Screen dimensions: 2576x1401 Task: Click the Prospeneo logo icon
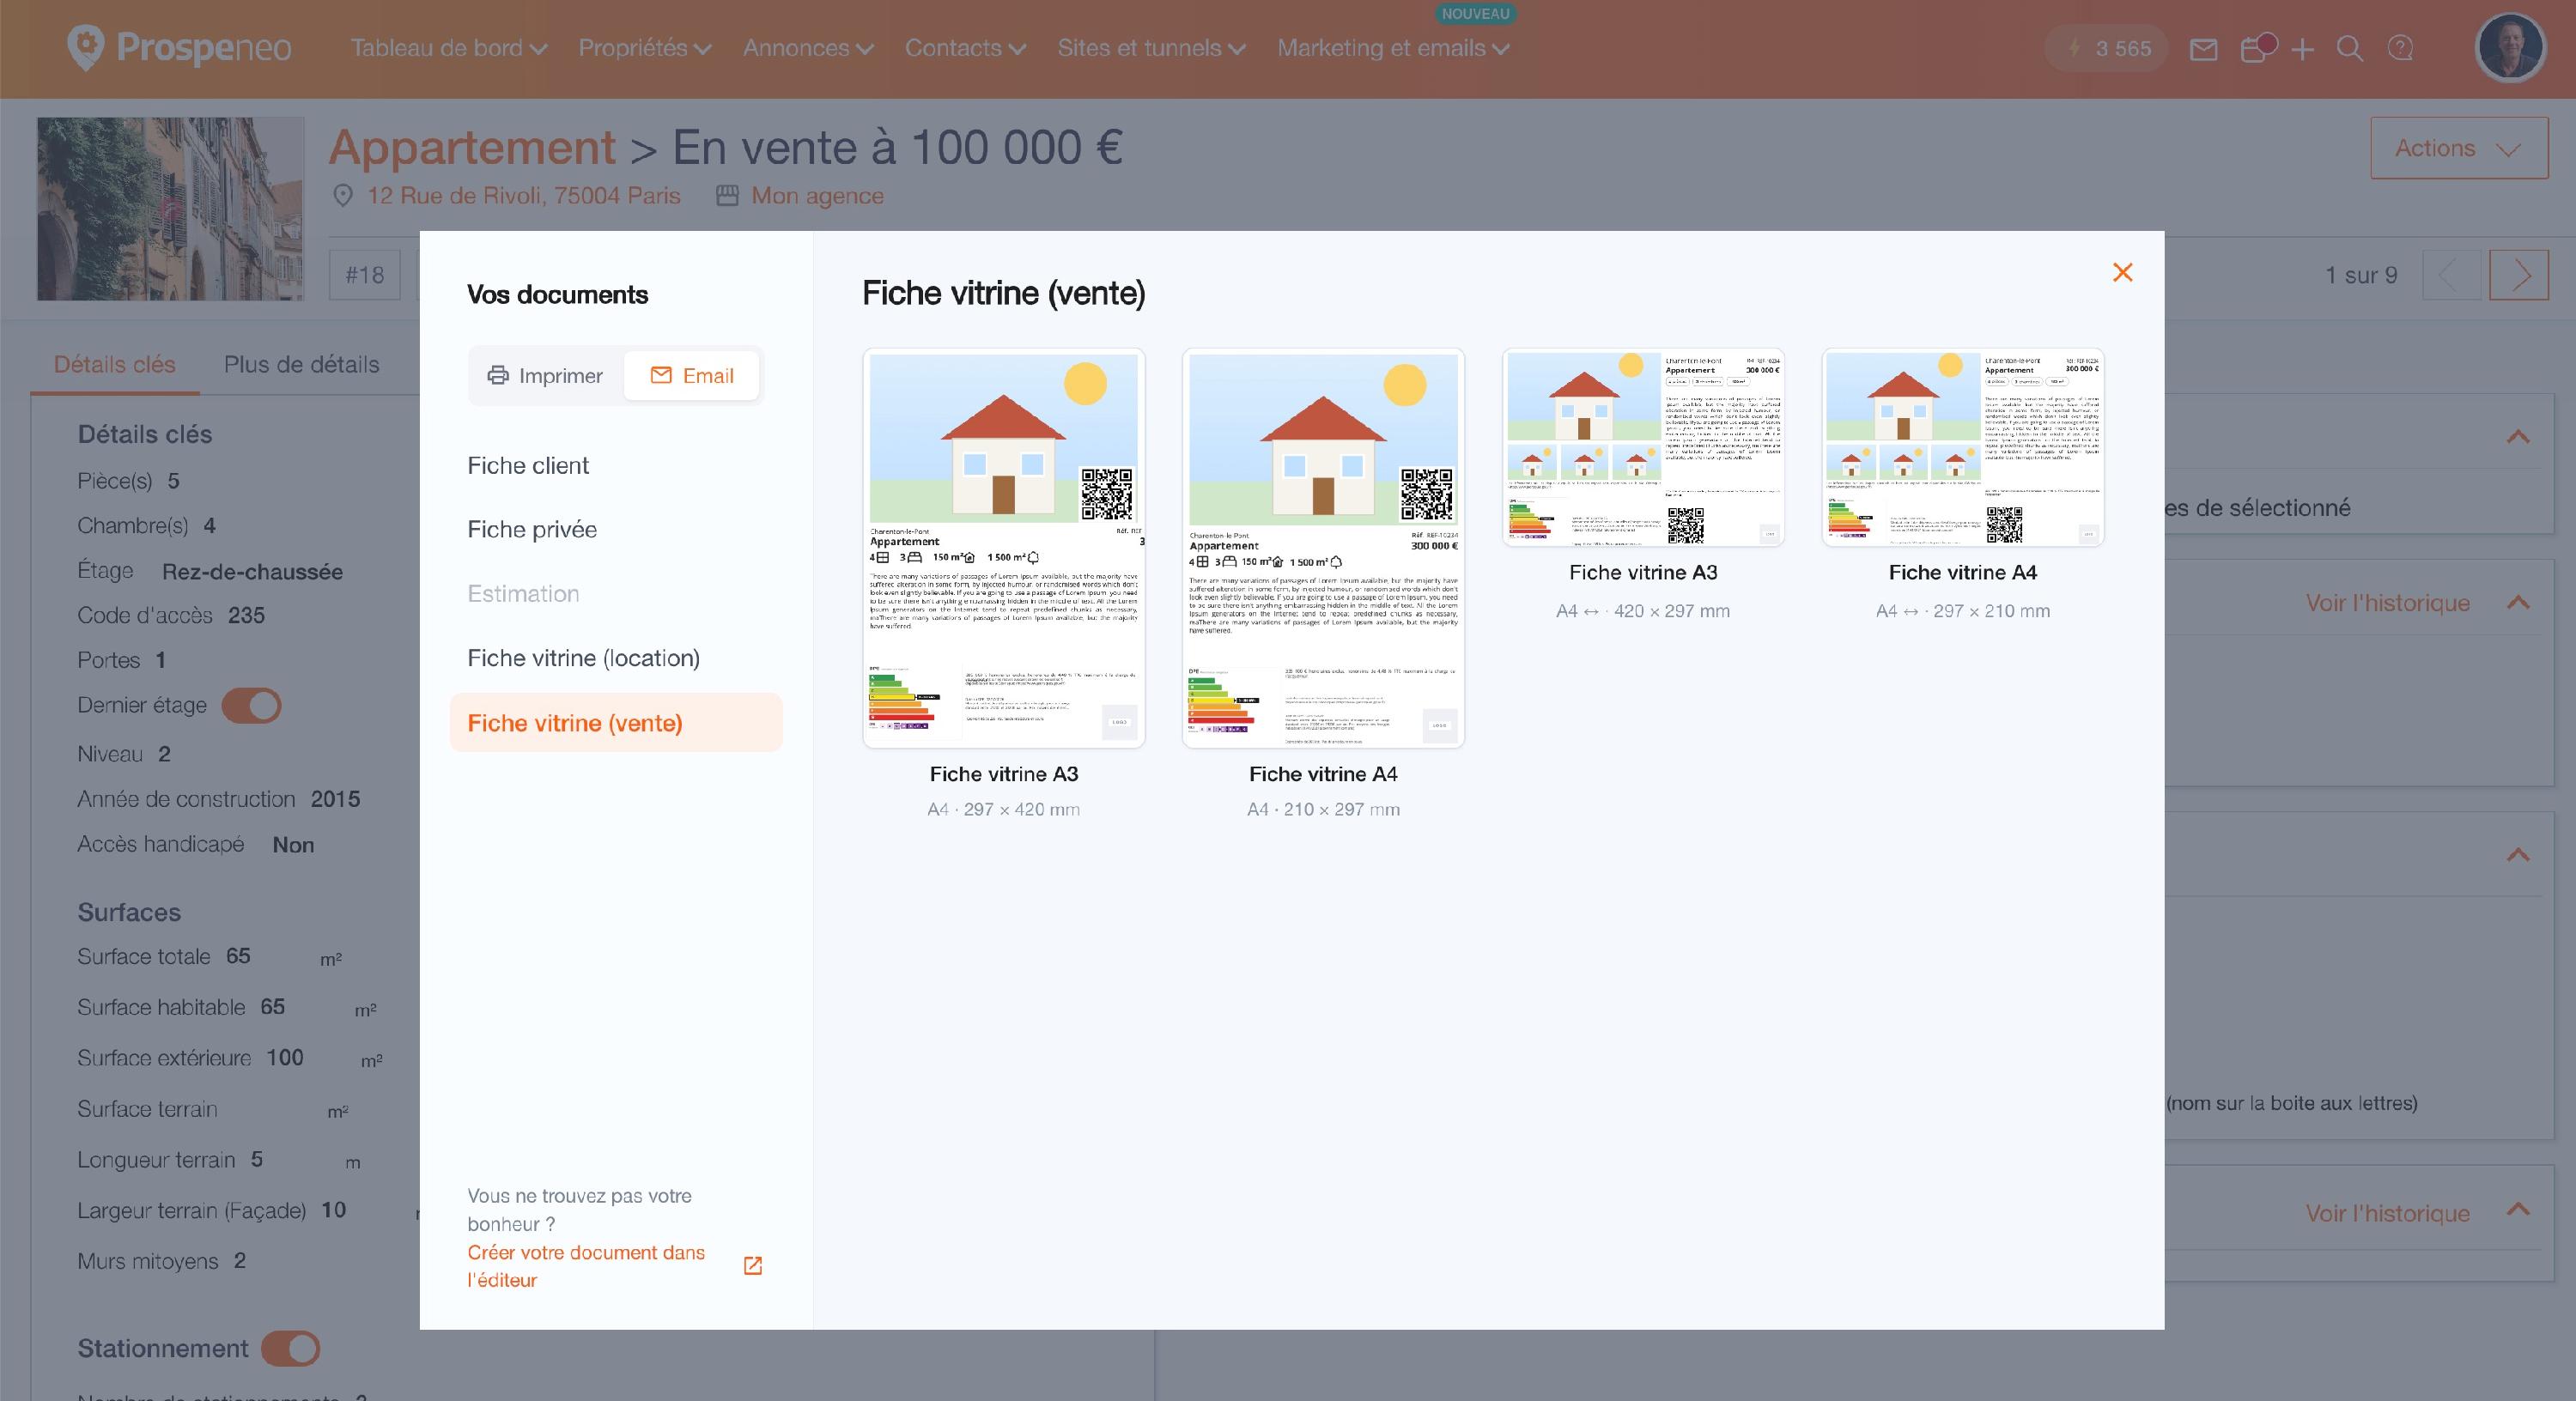(85, 47)
